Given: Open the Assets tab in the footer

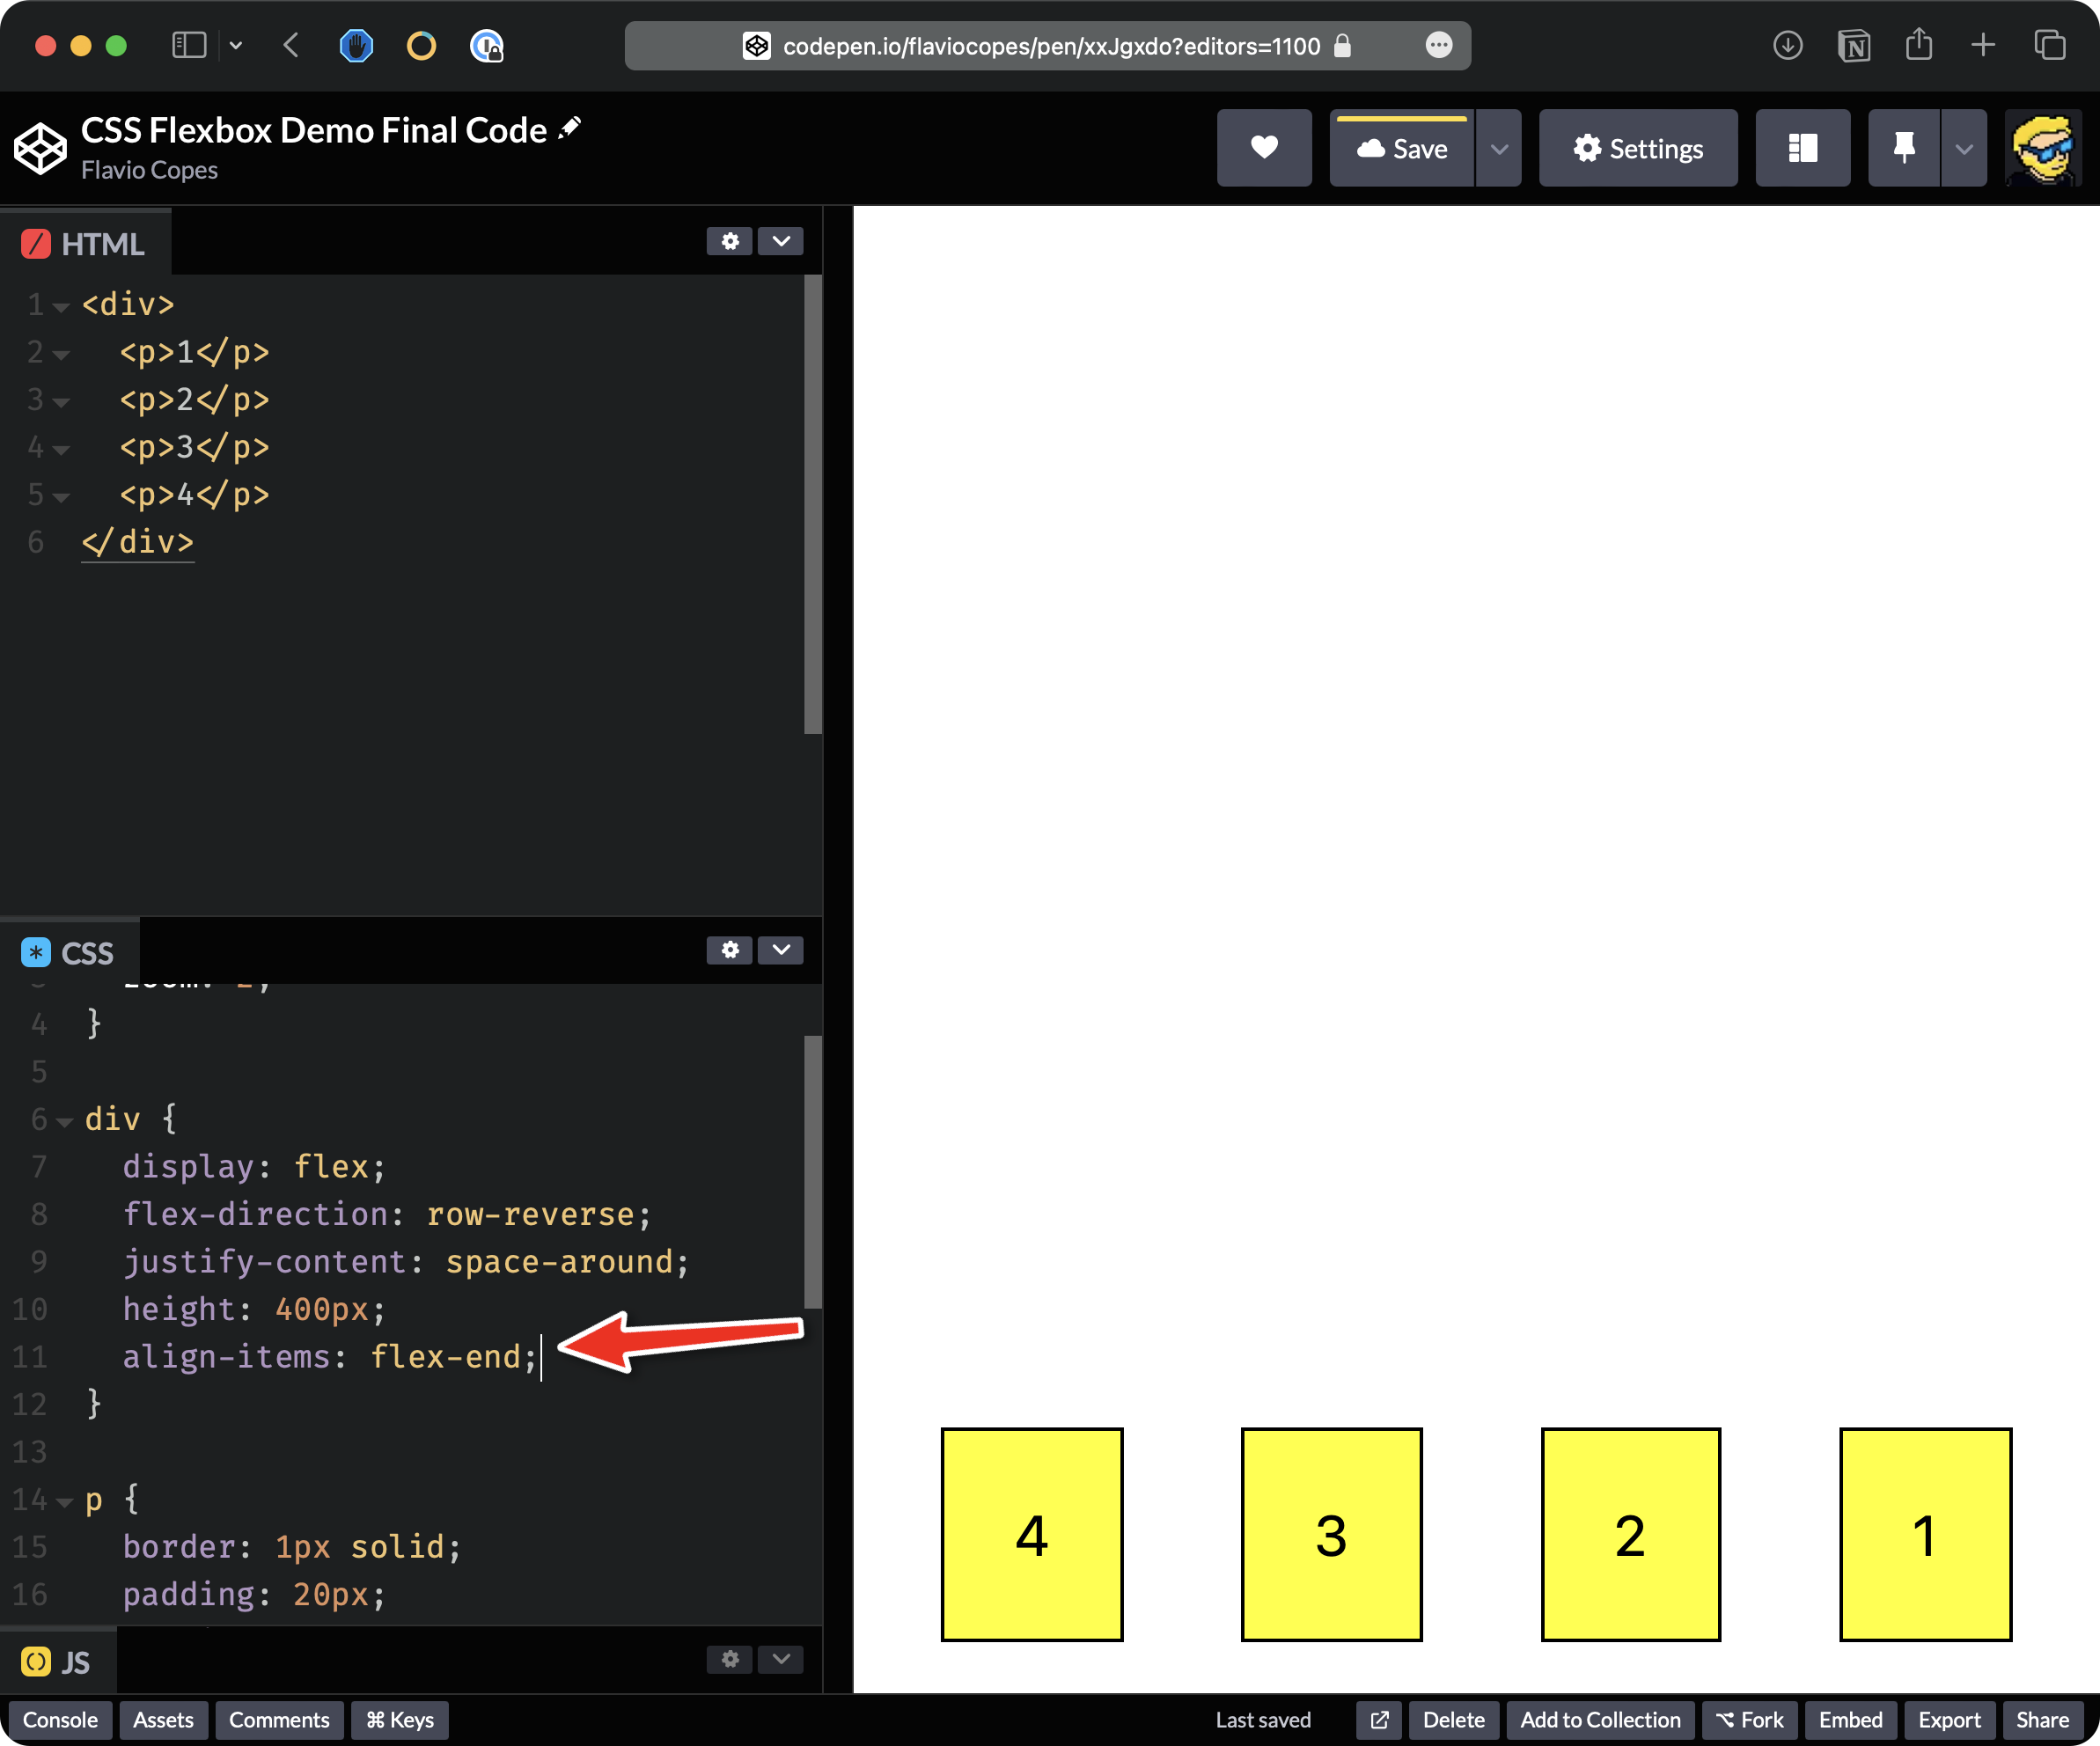Looking at the screenshot, I should point(163,1720).
